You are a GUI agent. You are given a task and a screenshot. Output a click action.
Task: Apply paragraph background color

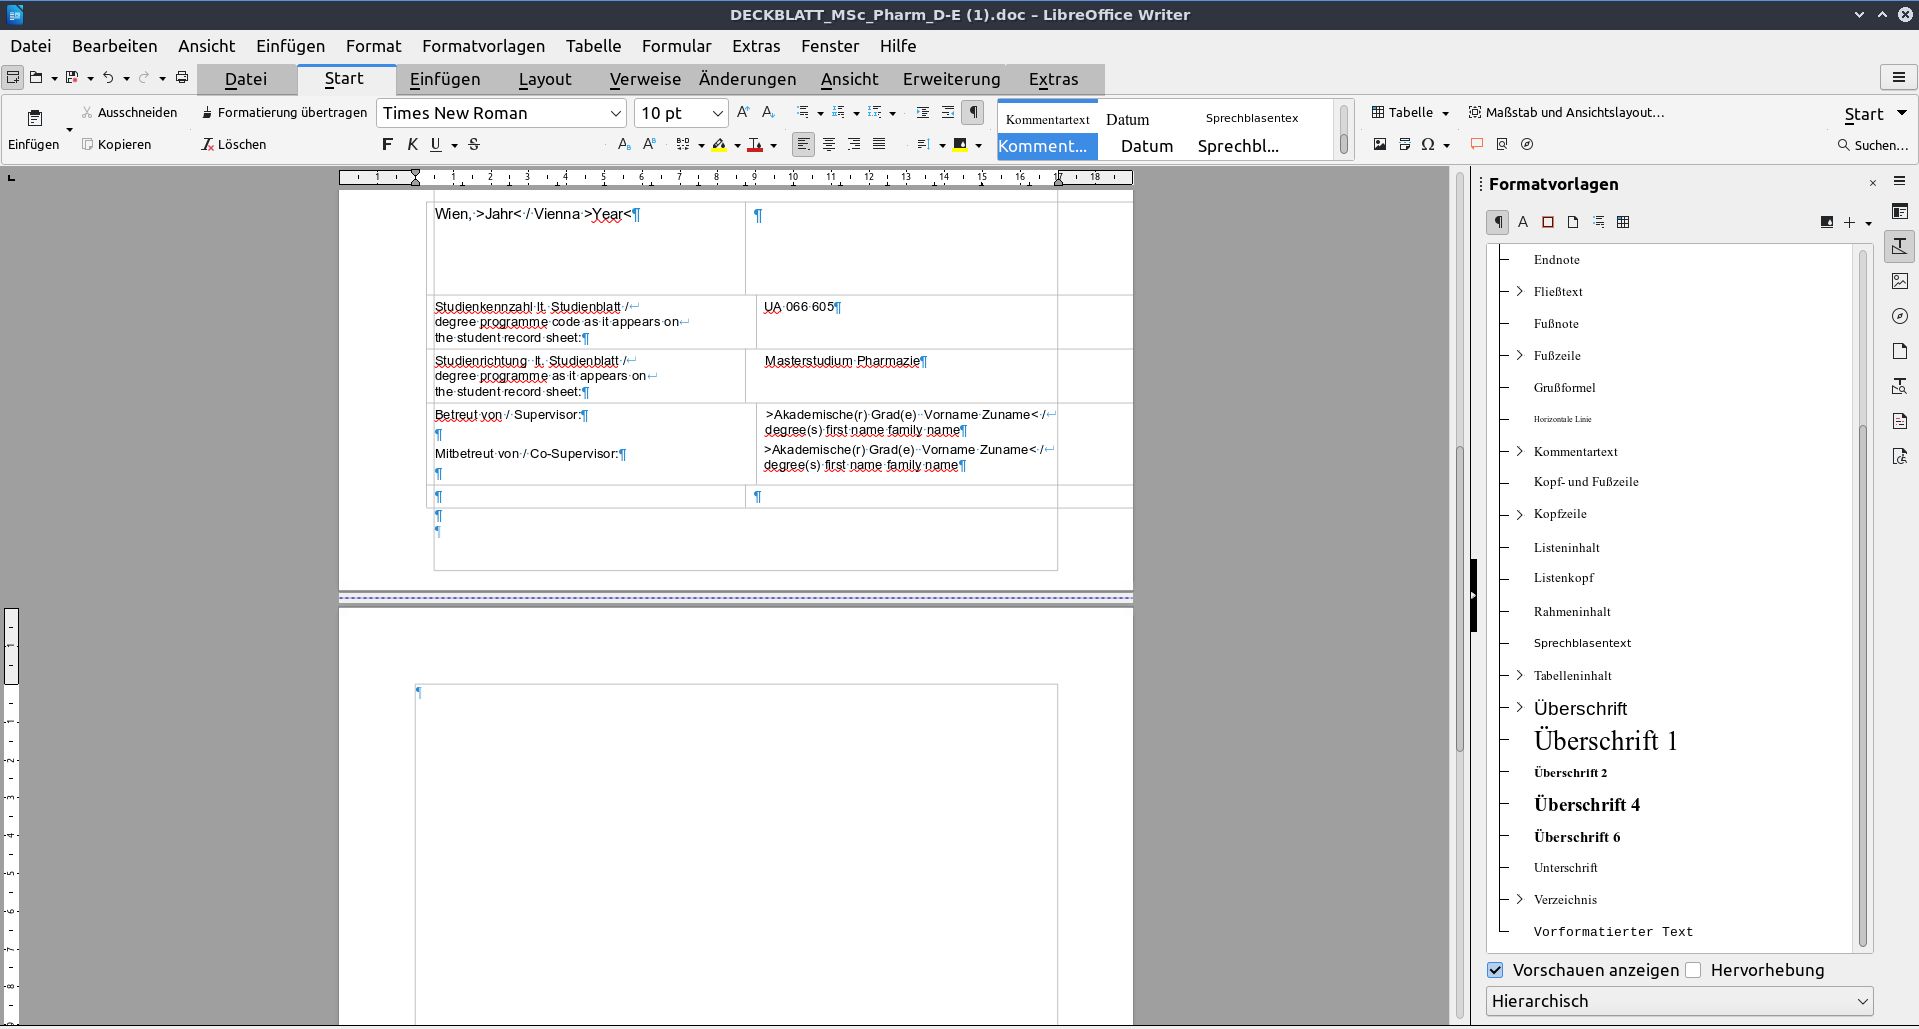960,145
